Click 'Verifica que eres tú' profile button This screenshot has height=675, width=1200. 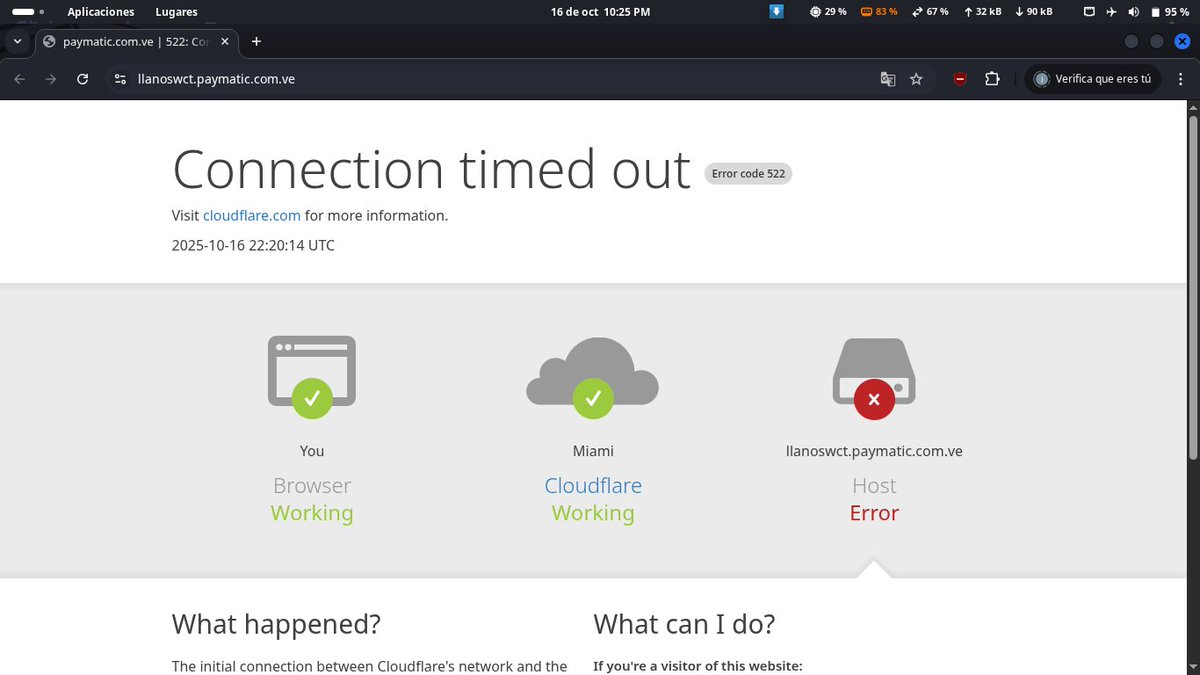tap(1093, 79)
